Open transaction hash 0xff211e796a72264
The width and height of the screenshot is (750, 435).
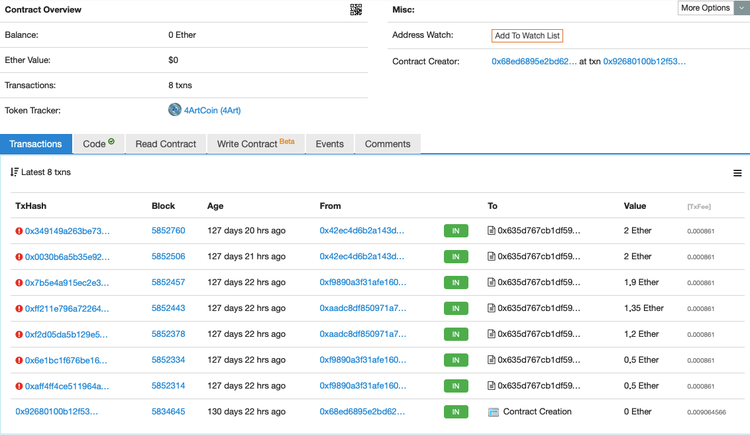67,309
